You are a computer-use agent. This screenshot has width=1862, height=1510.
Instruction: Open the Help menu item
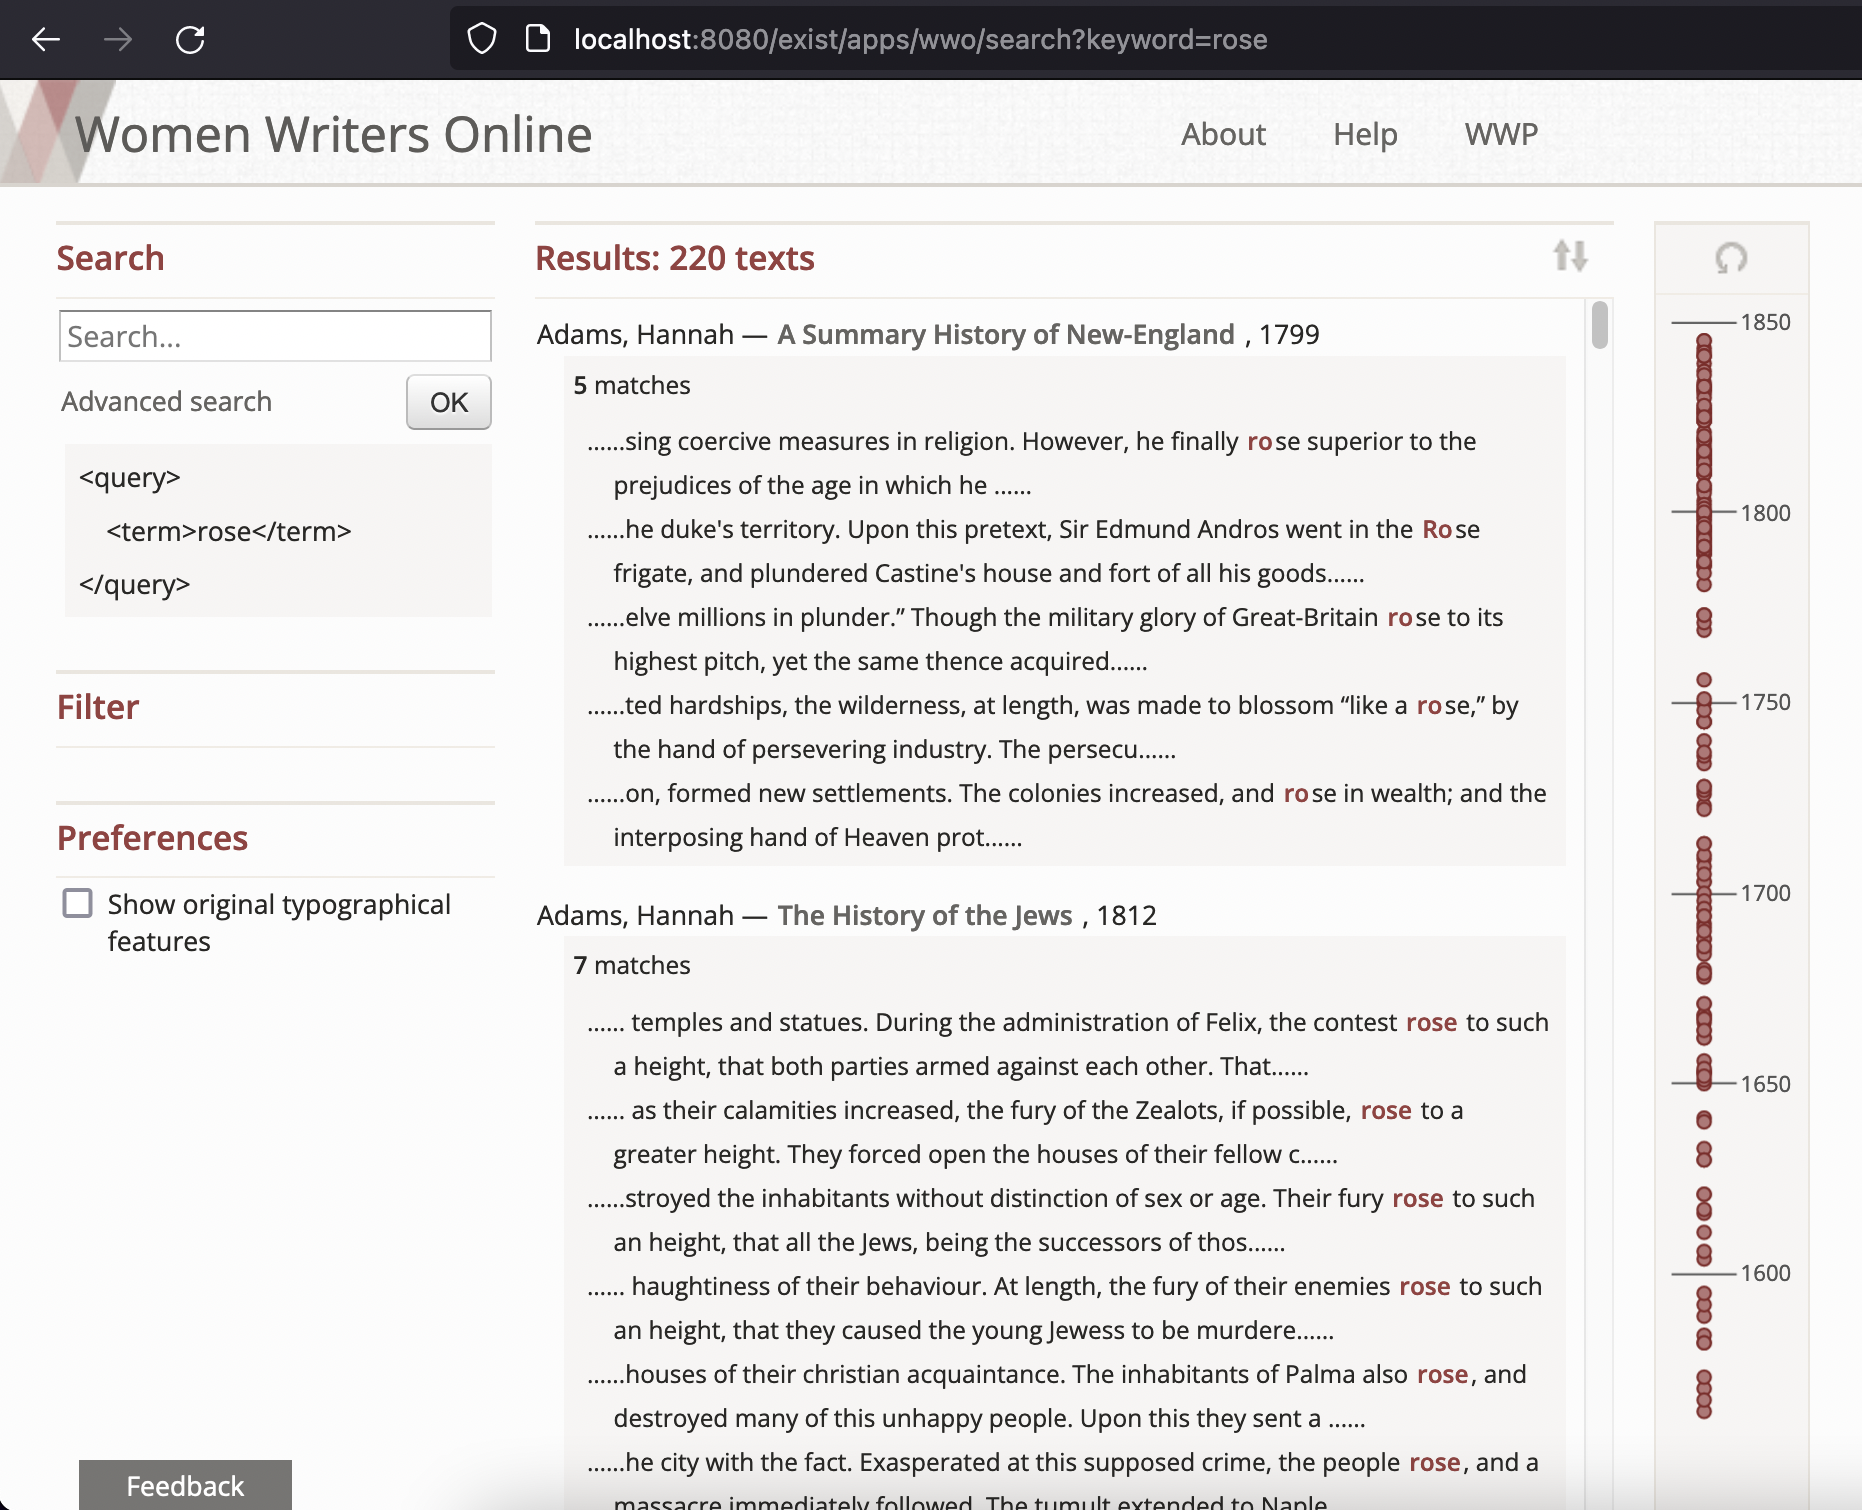pyautogui.click(x=1365, y=134)
